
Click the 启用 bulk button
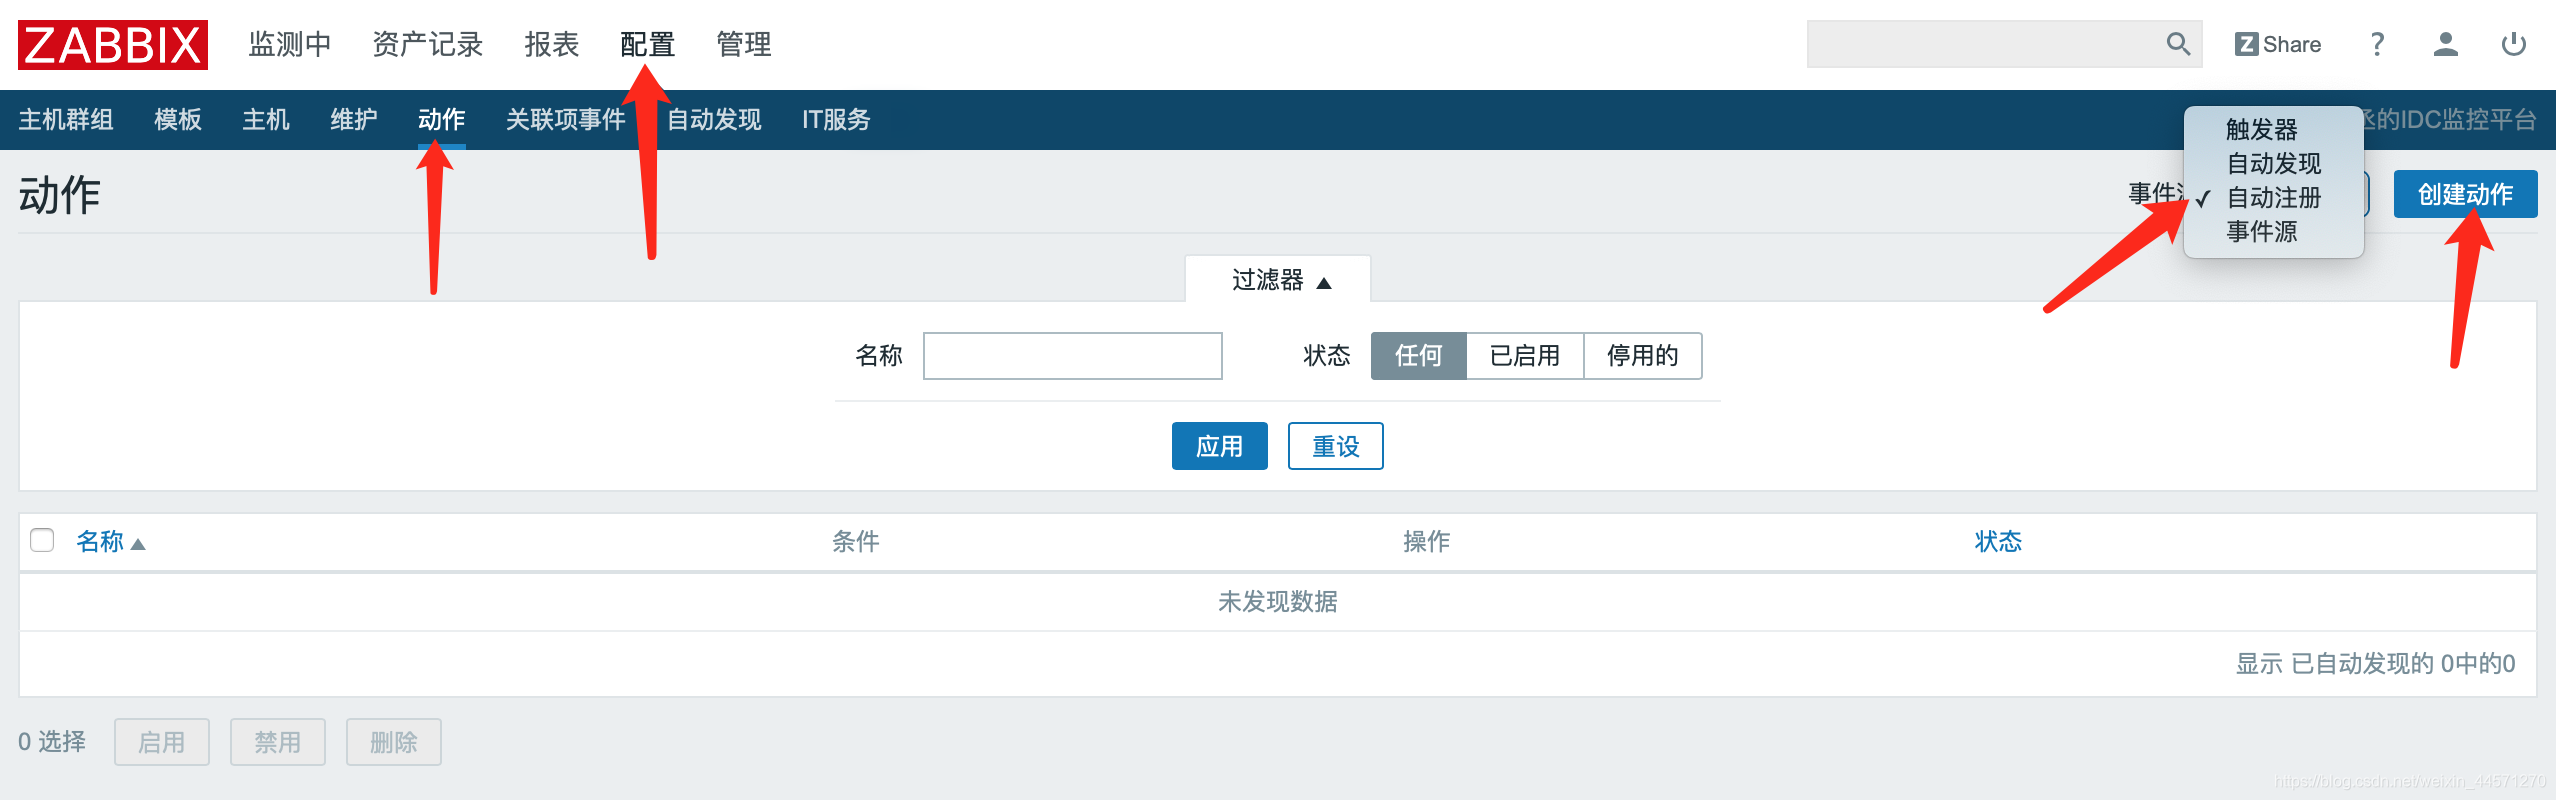[x=162, y=742]
